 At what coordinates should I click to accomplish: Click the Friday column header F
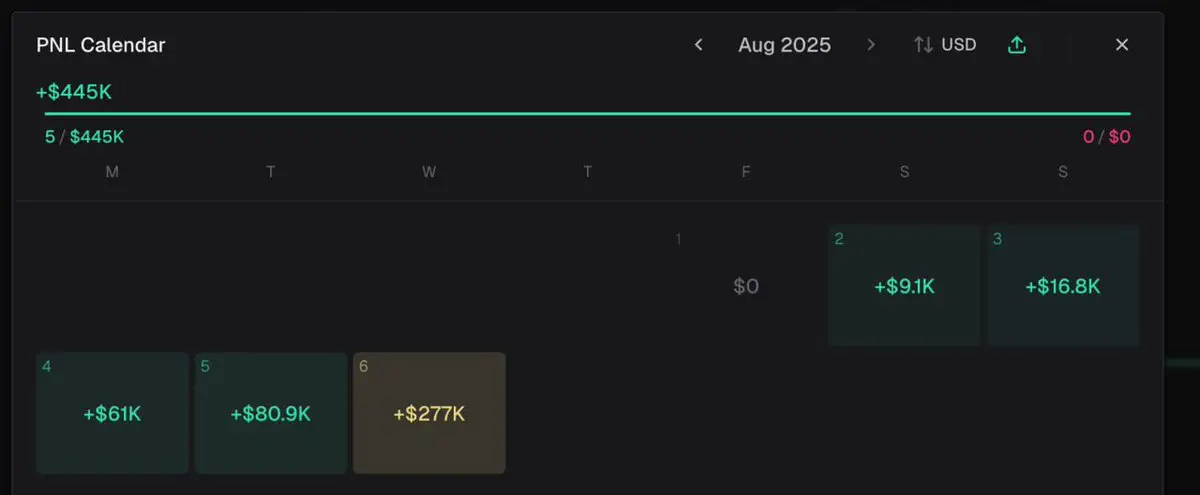point(746,172)
